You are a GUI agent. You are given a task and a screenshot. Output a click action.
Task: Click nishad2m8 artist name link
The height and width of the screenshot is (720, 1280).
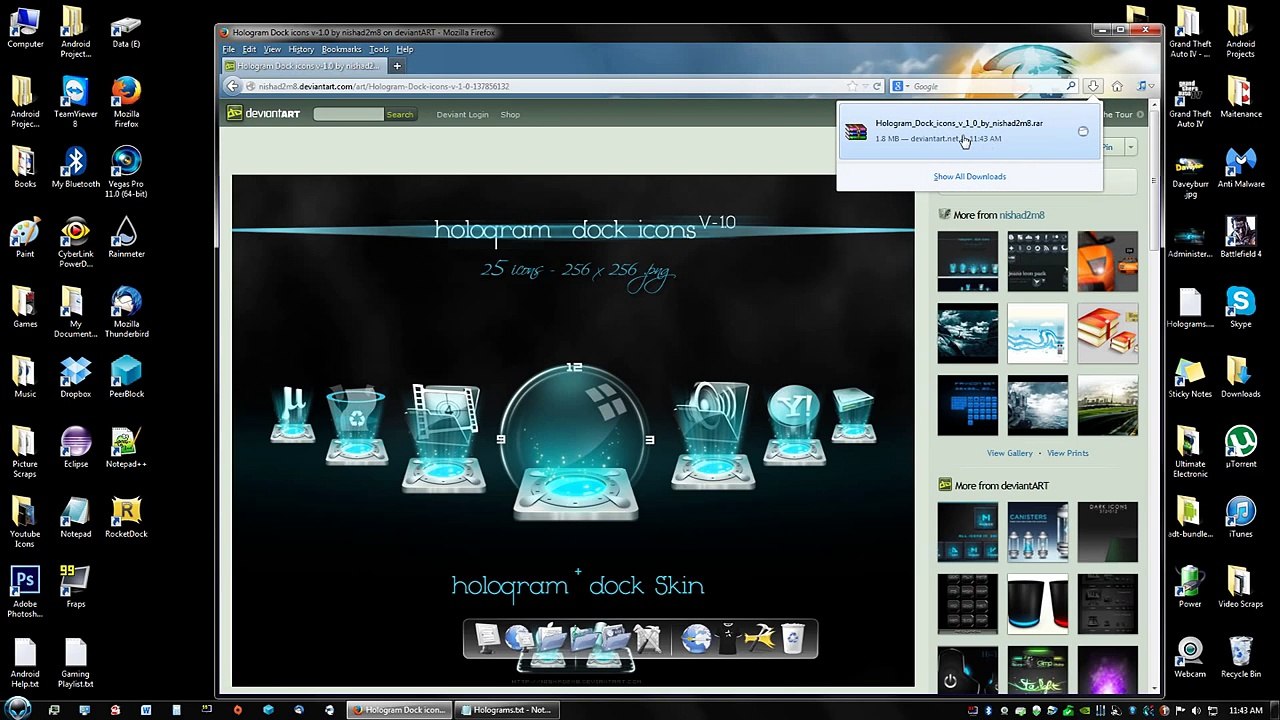click(1022, 215)
